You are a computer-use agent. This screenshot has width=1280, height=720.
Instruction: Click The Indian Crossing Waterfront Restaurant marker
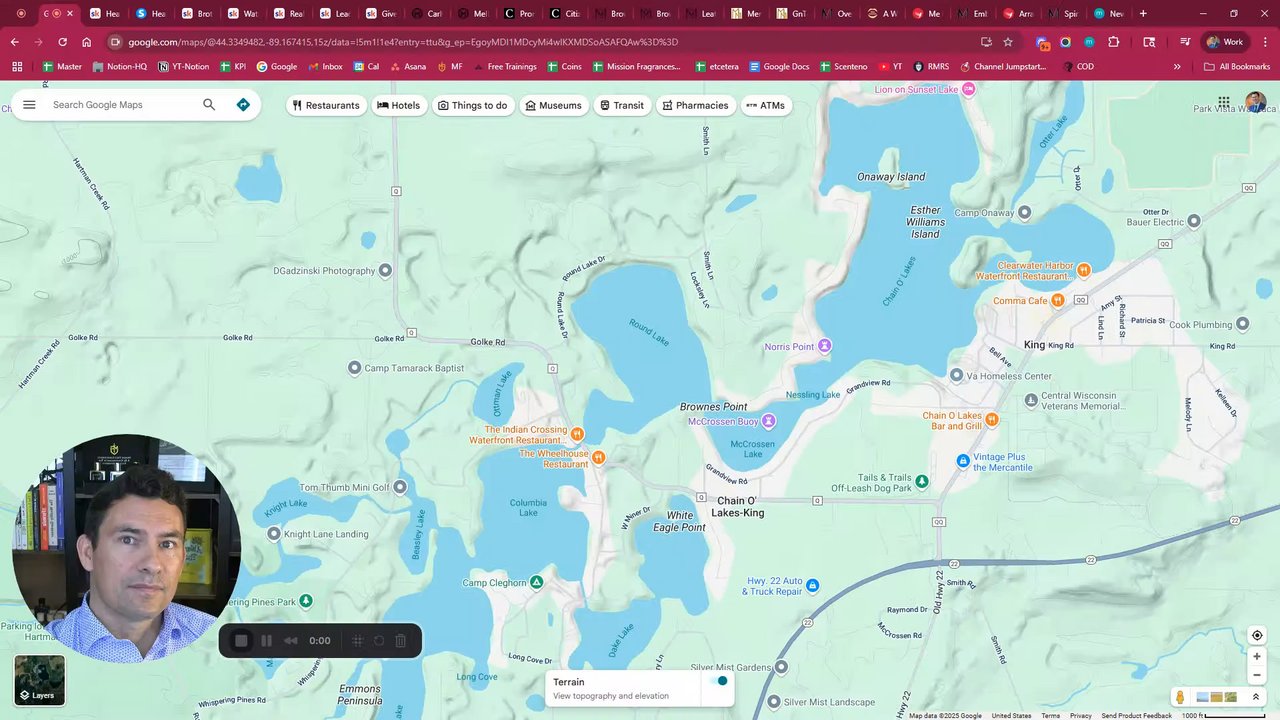(x=577, y=434)
